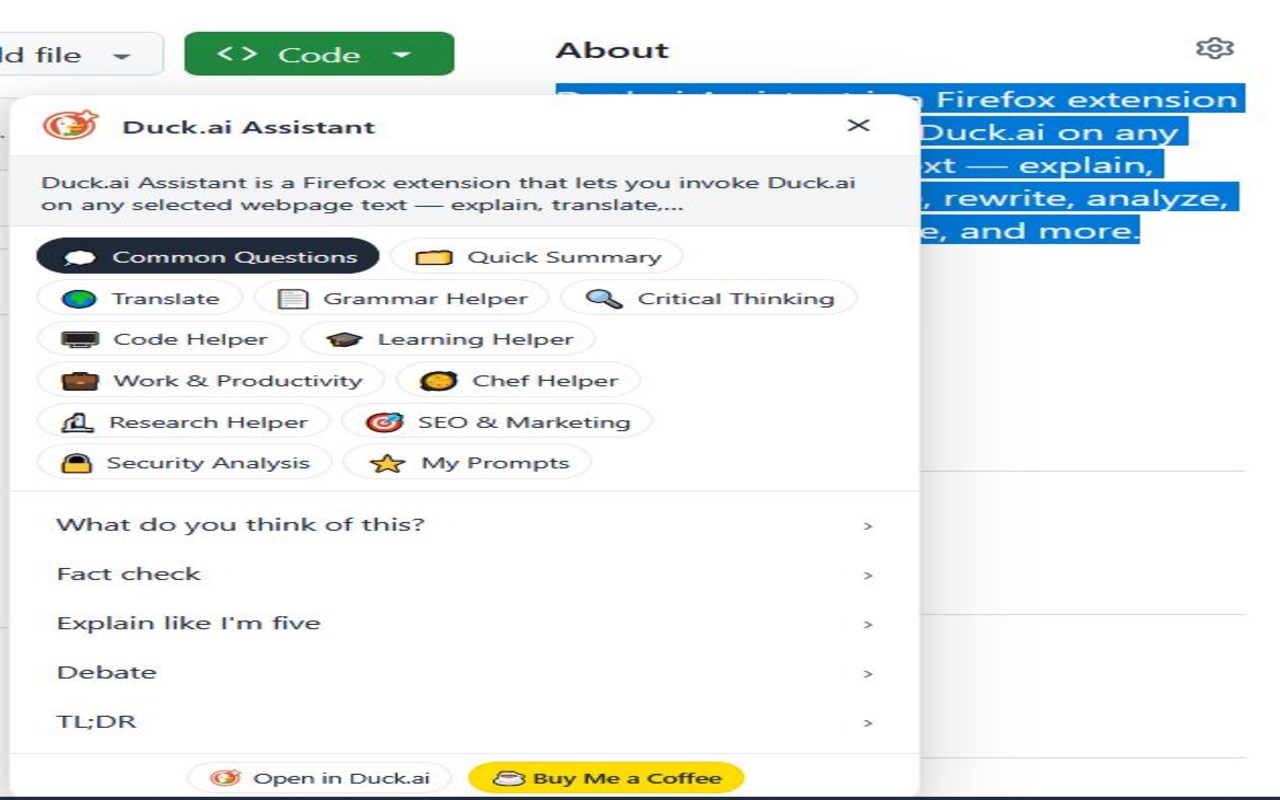Click the chevron beside 'What do you think of this?'

tap(868, 526)
